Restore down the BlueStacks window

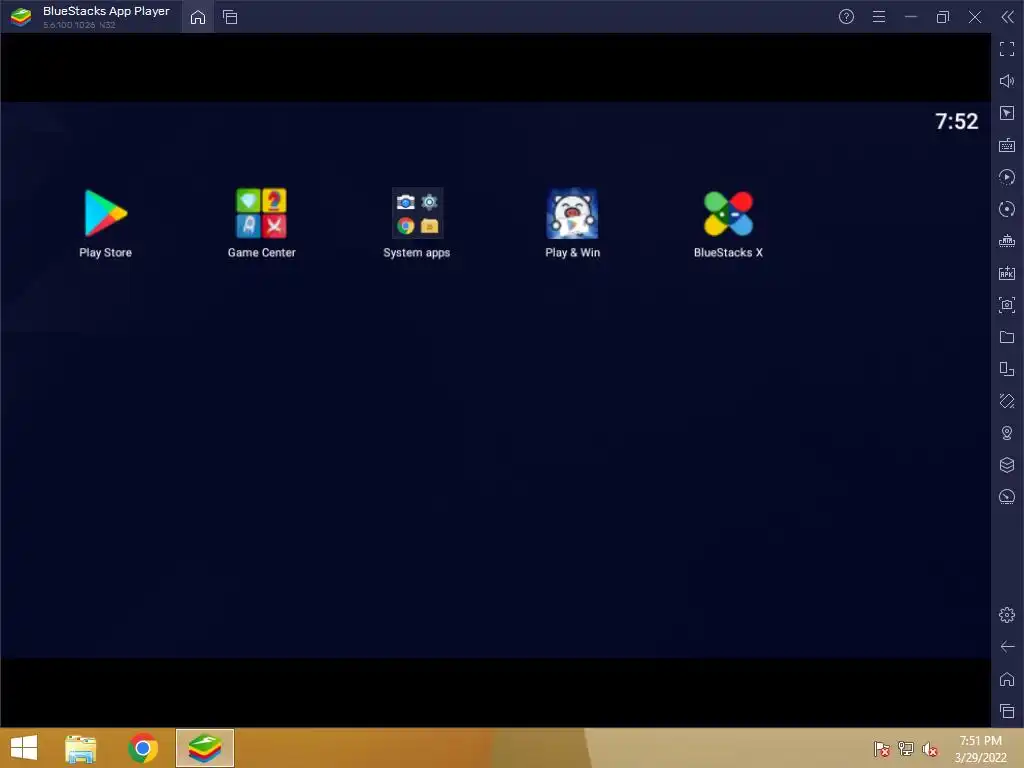(943, 17)
